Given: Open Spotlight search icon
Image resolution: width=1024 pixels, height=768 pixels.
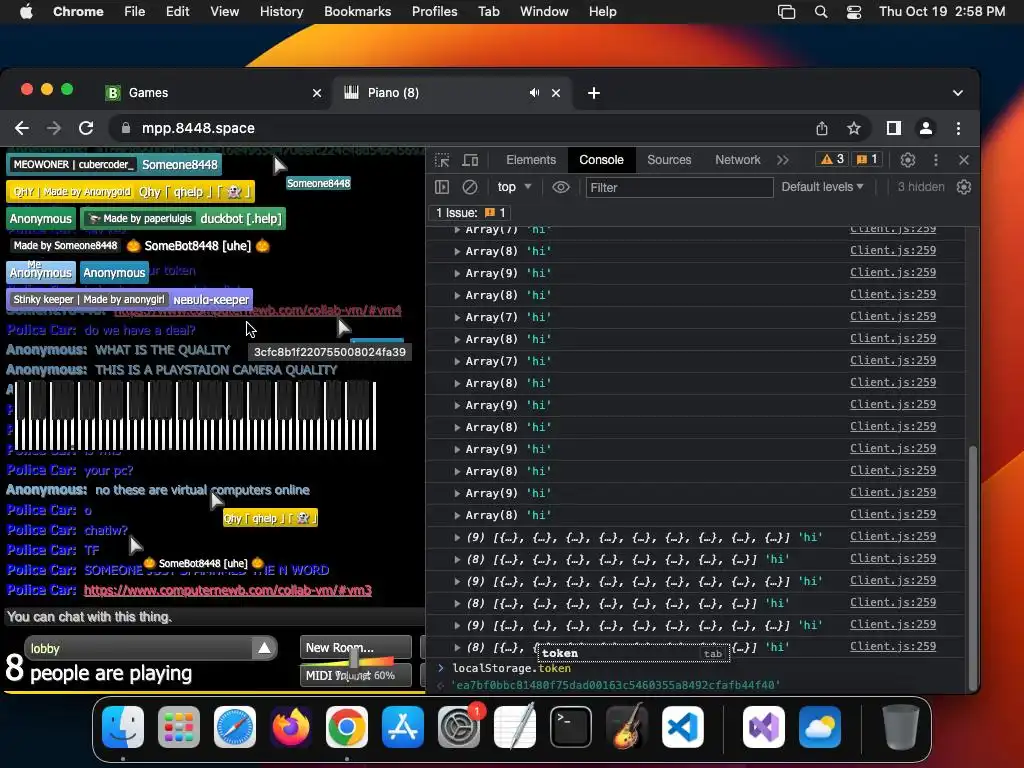Looking at the screenshot, I should click(x=821, y=12).
